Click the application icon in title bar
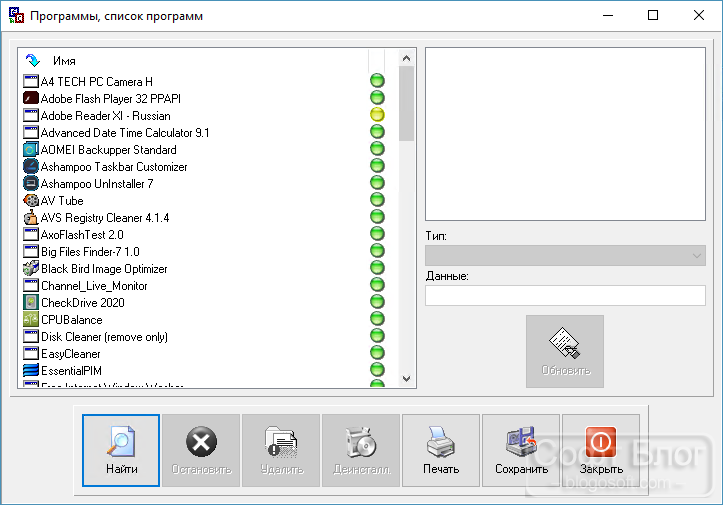Viewport: 723px width, 505px height. pyautogui.click(x=16, y=15)
